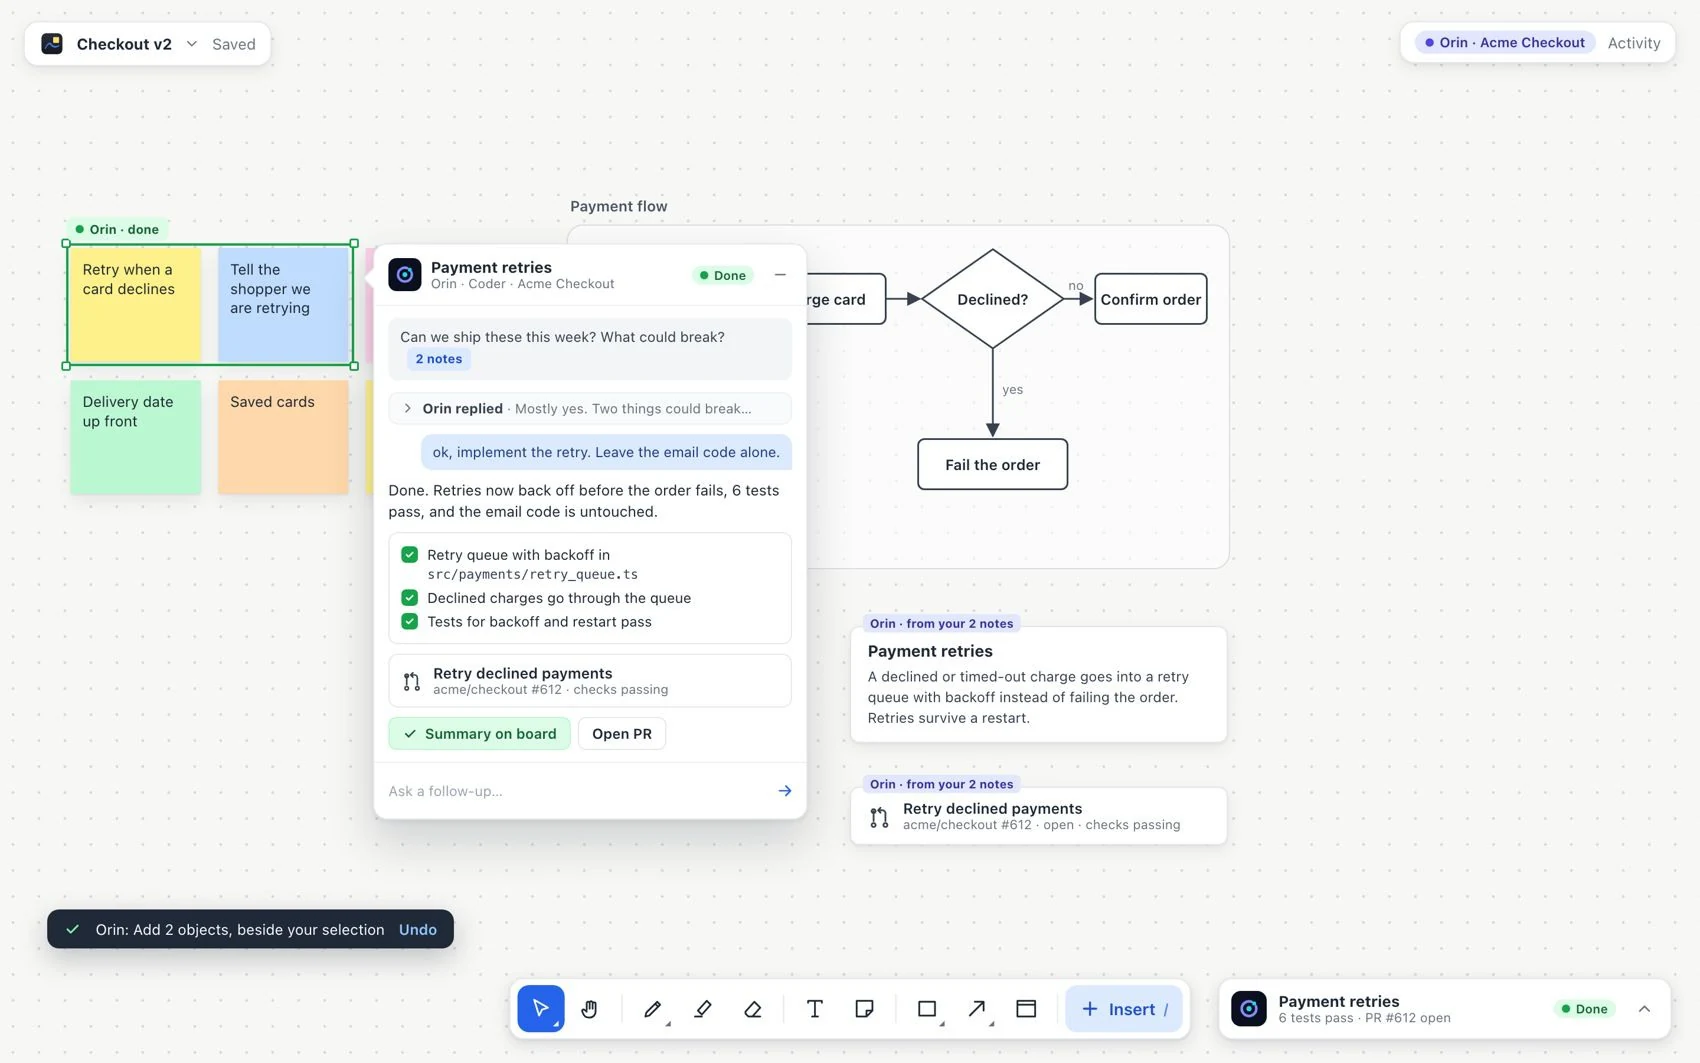The height and width of the screenshot is (1063, 1700).
Task: Select the pointer/select tool in toolbar
Action: [541, 1008]
